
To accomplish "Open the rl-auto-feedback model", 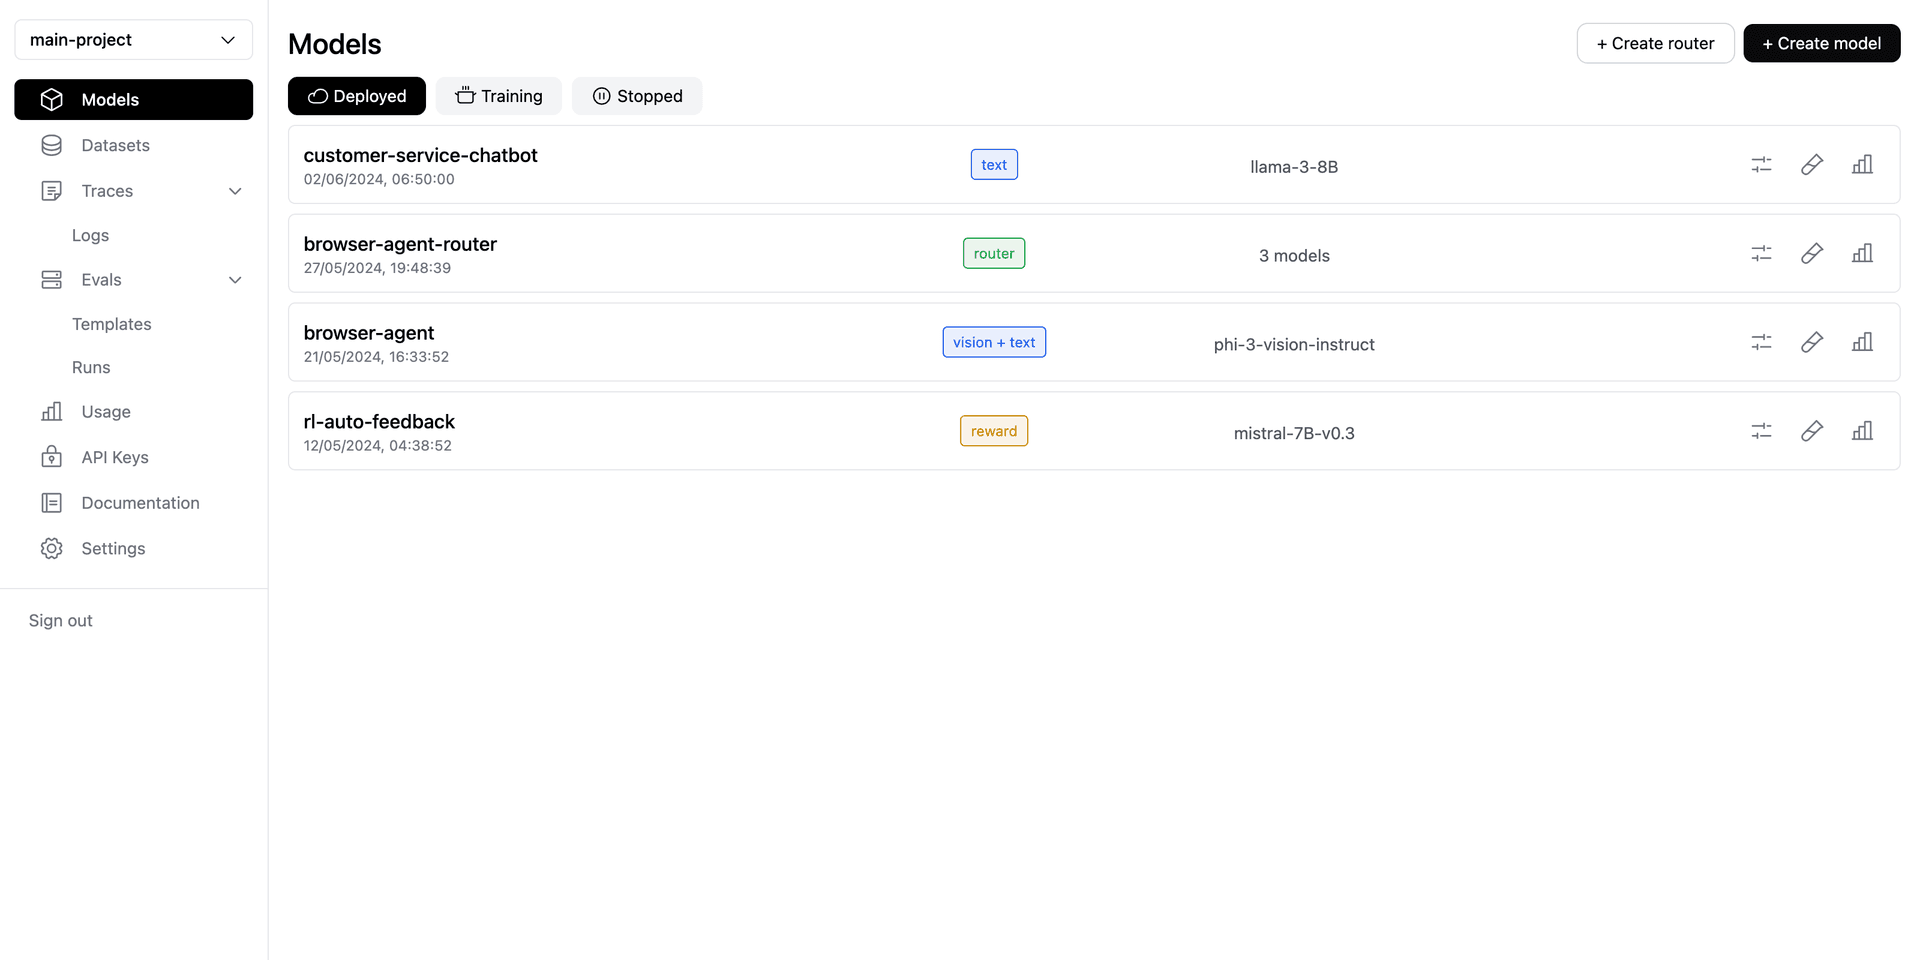I will point(379,422).
